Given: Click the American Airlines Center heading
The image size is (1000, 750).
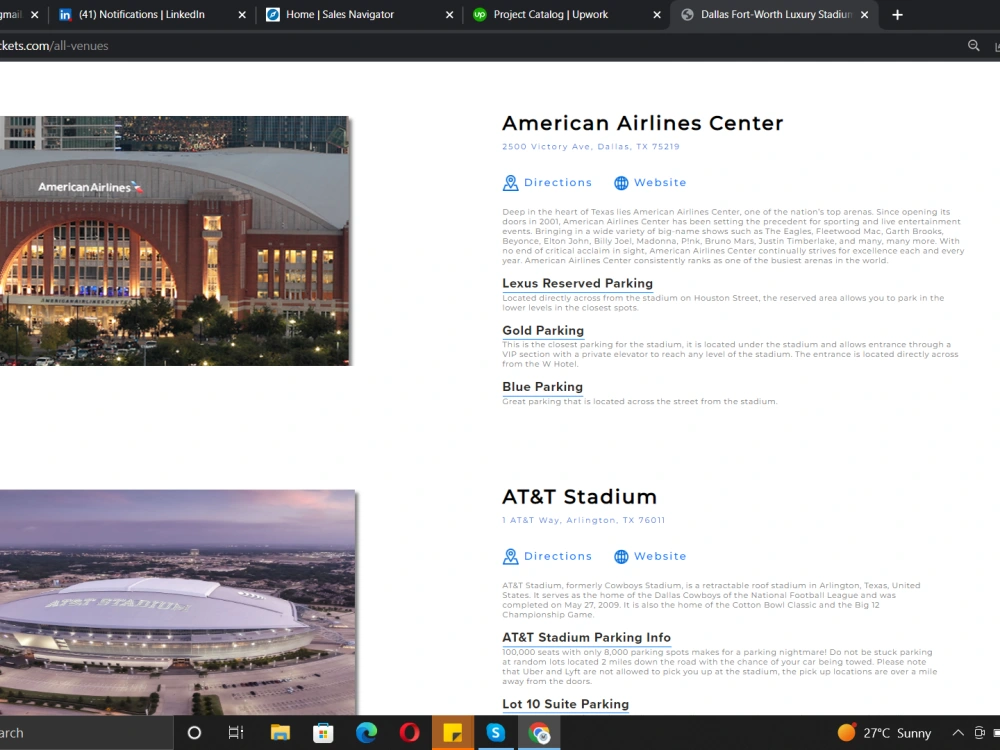Looking at the screenshot, I should [x=642, y=123].
